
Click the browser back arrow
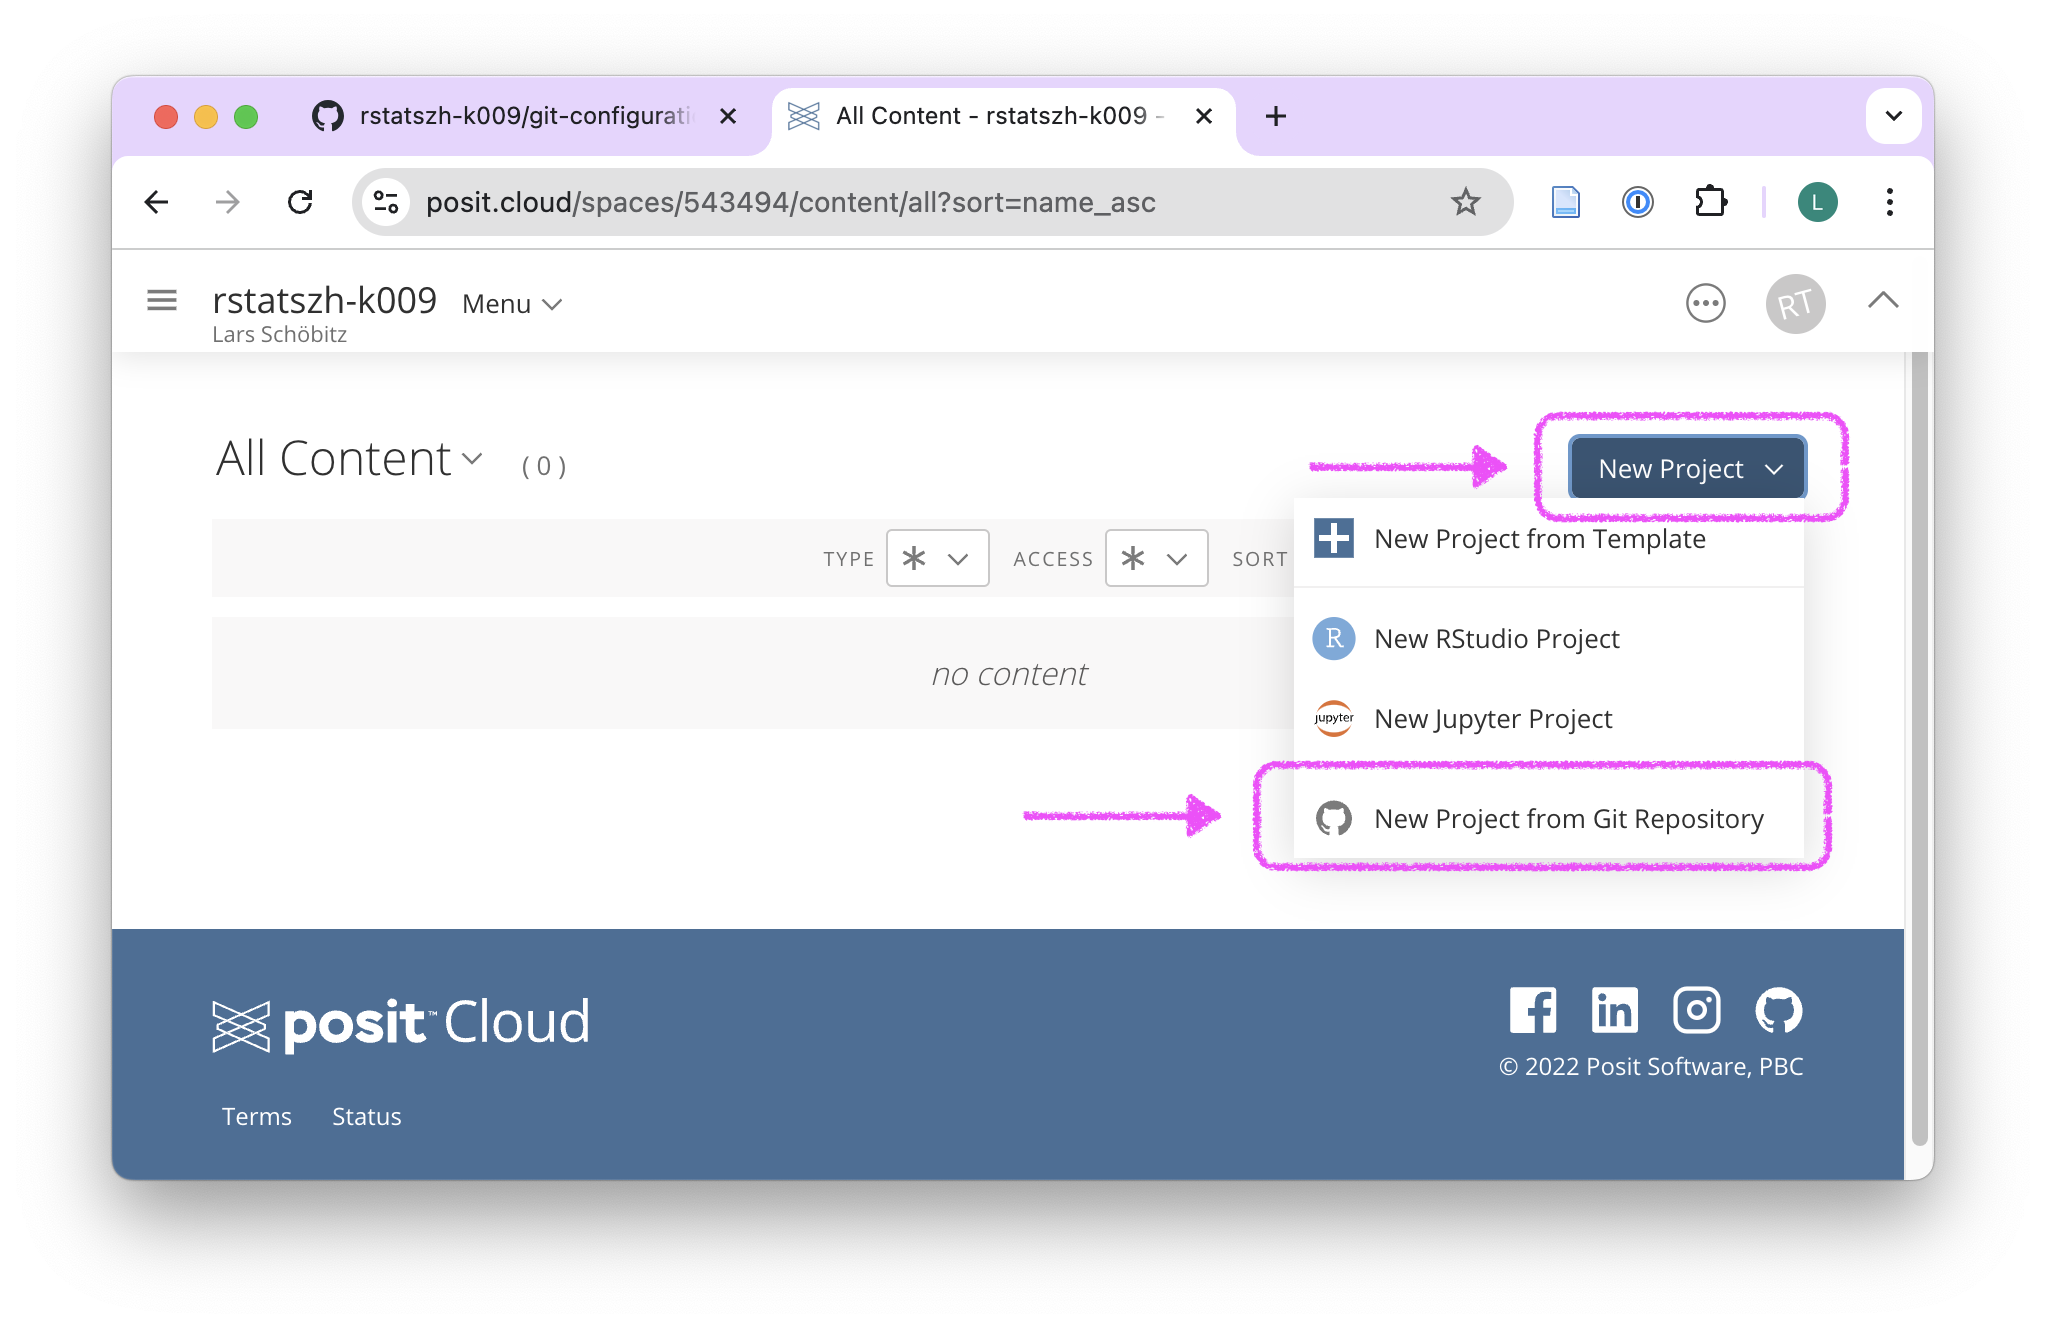tap(157, 202)
